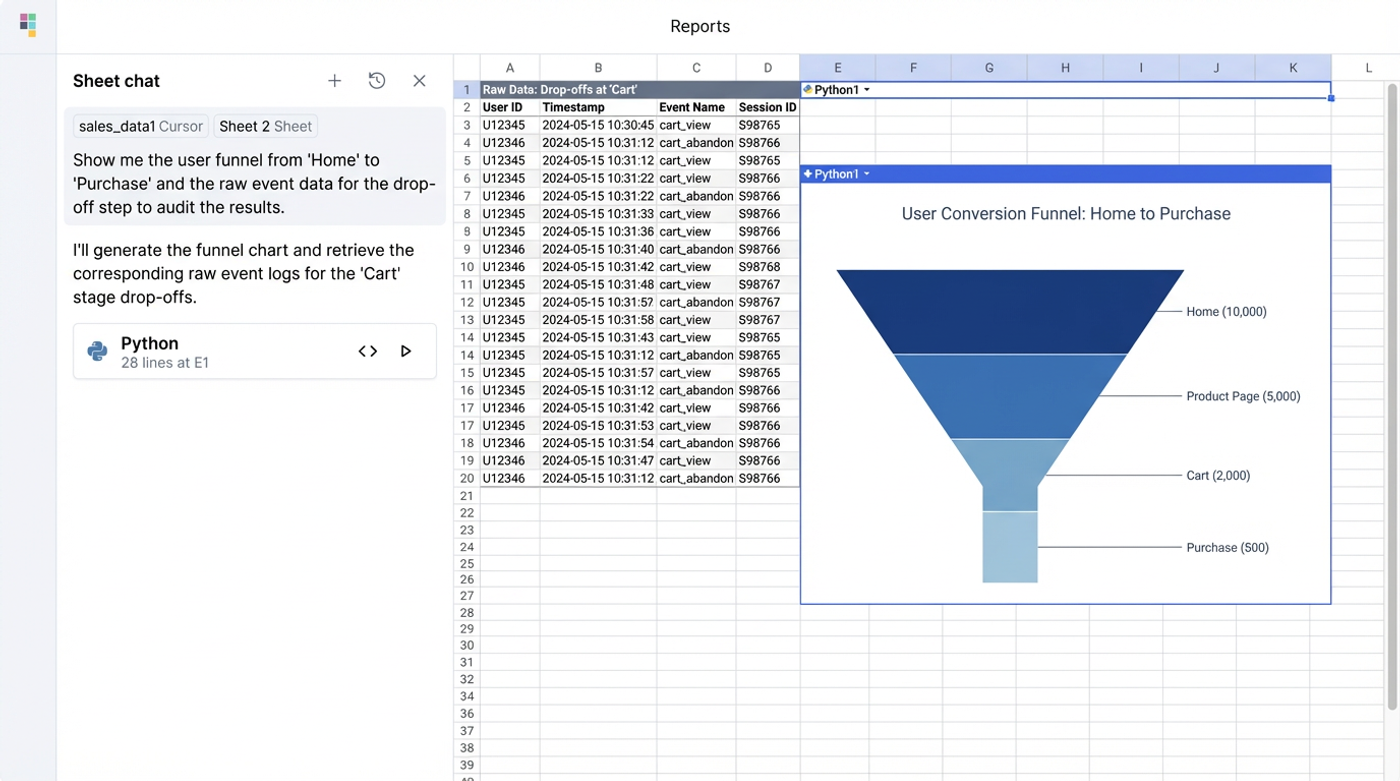Click the vertical scrollbar on sheet
This screenshot has width=1400, height=781.
click(x=1391, y=395)
